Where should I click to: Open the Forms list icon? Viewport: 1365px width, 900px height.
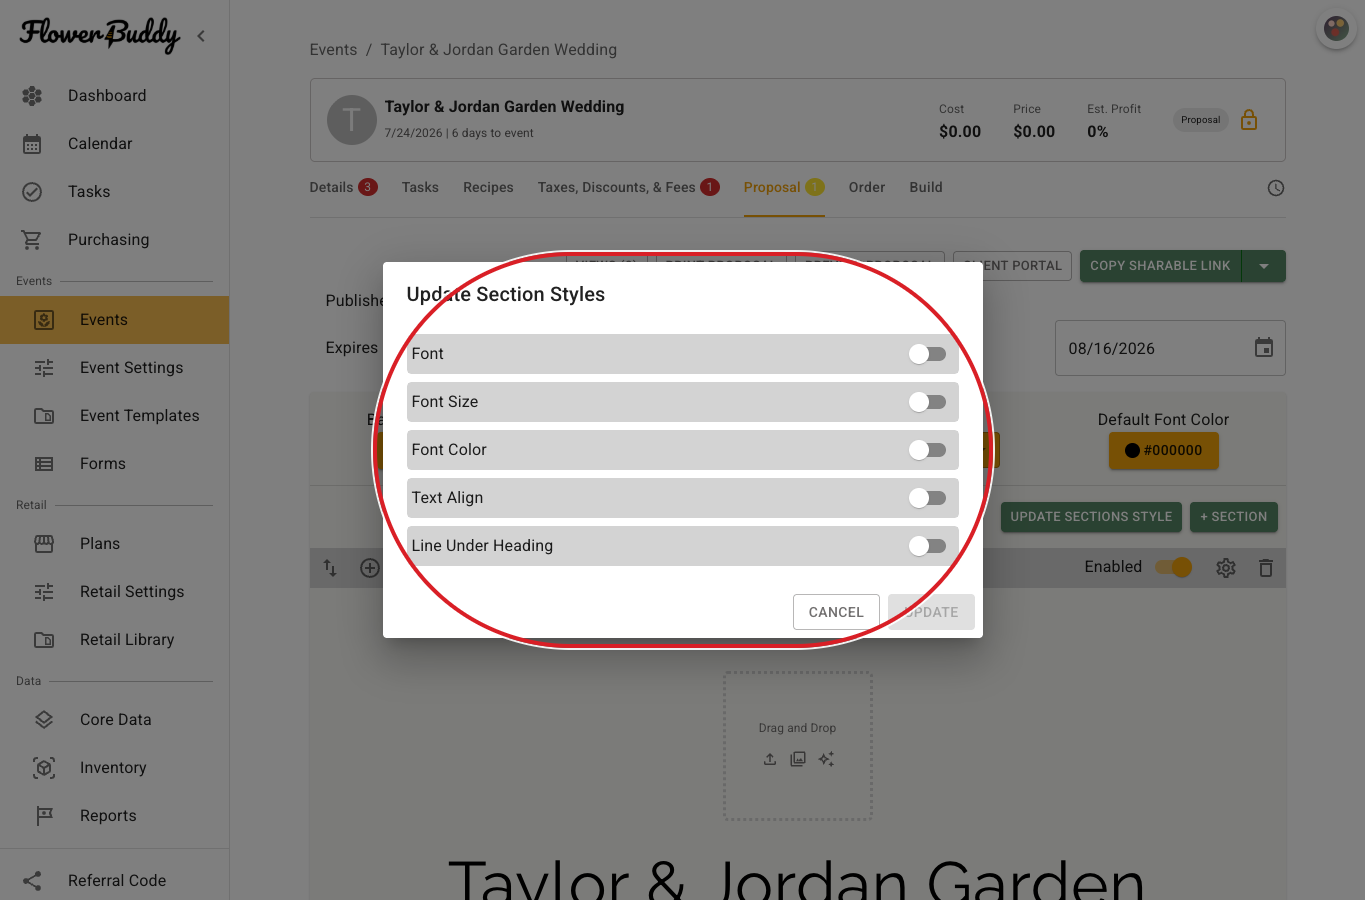click(x=44, y=464)
